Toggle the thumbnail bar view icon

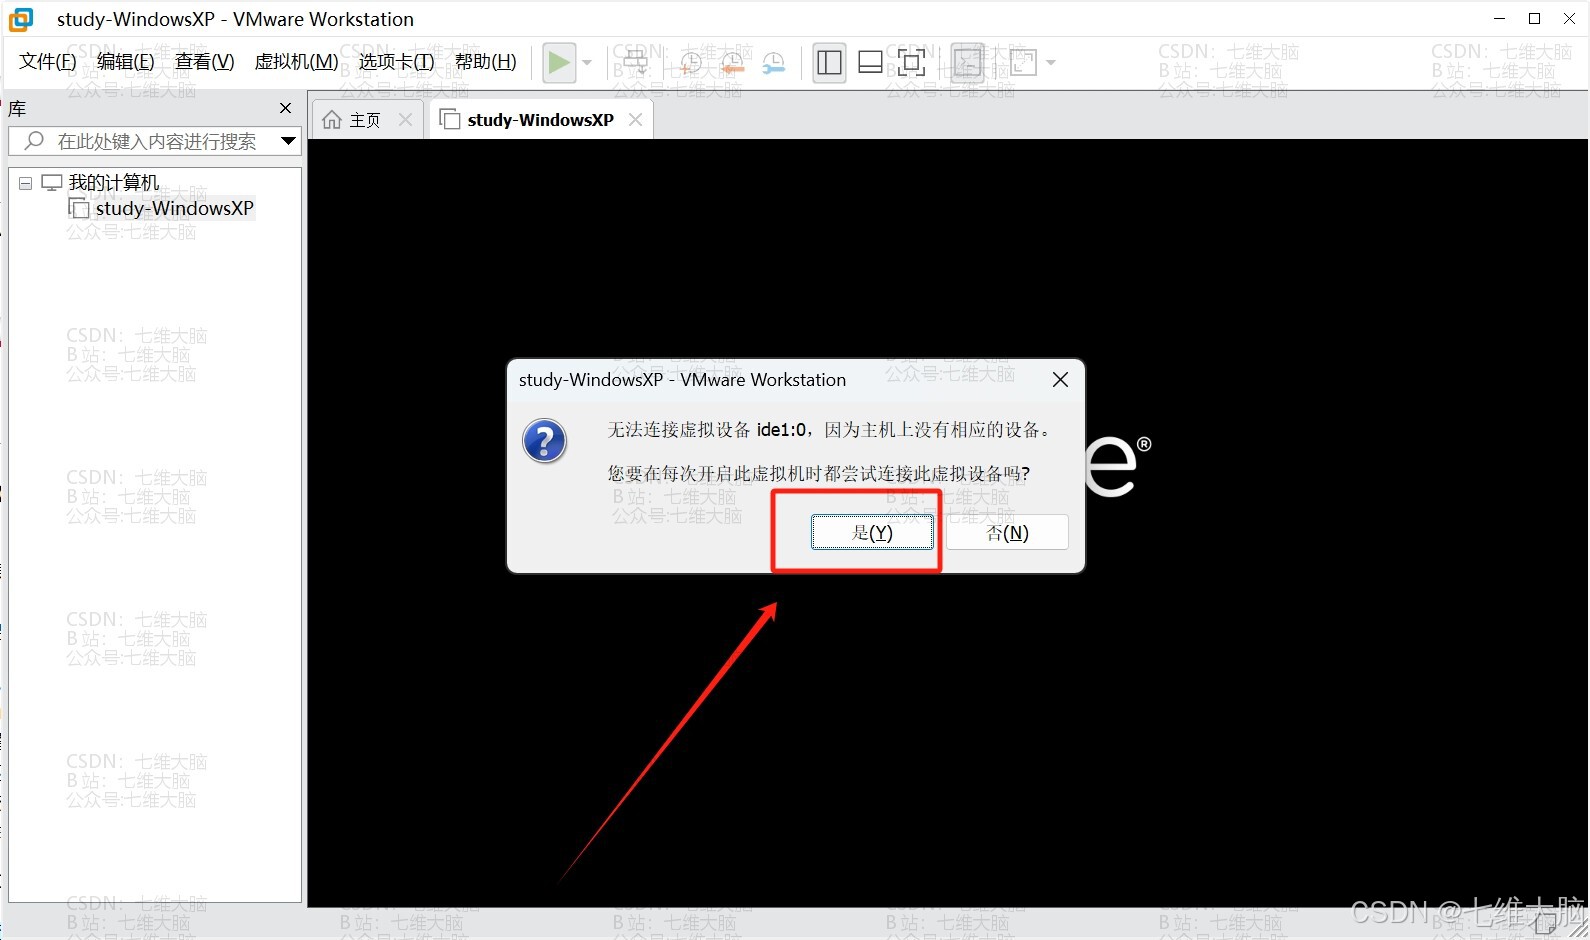tap(871, 63)
